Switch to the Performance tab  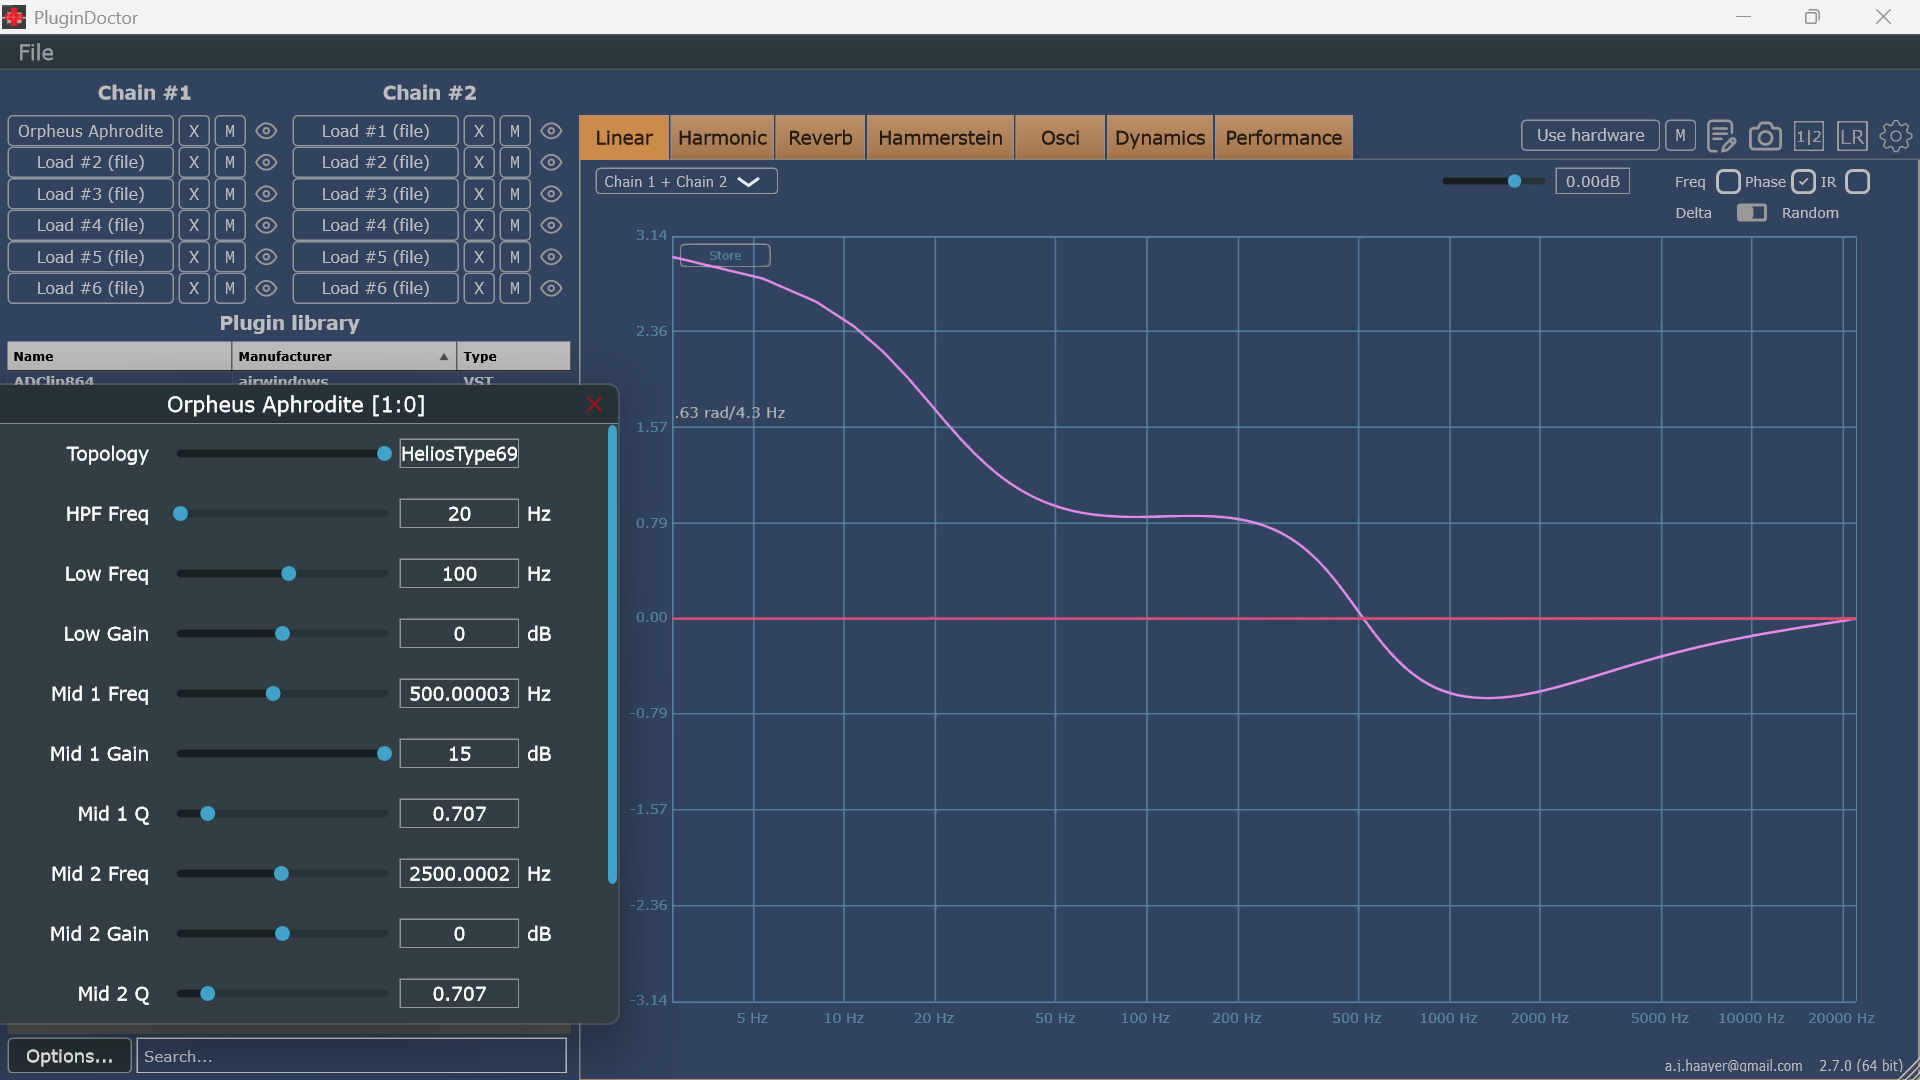coord(1283,138)
